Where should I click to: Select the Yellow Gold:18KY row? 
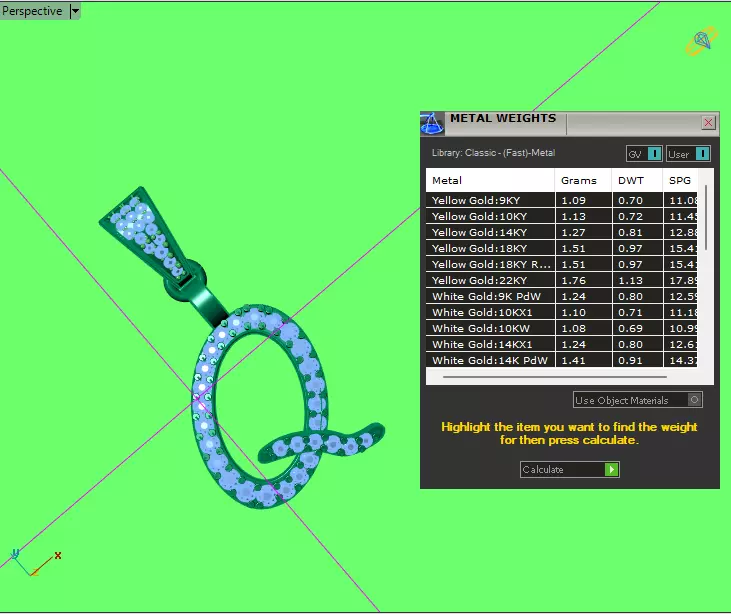(x=561, y=248)
